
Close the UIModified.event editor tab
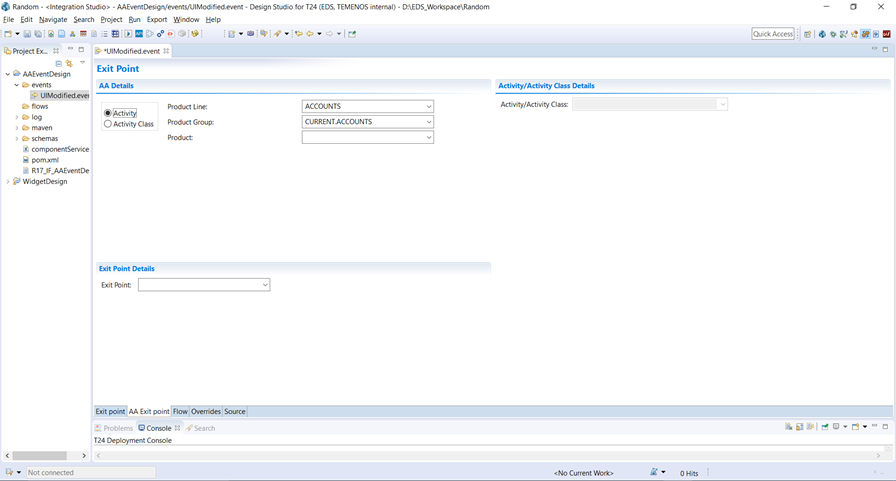point(166,51)
